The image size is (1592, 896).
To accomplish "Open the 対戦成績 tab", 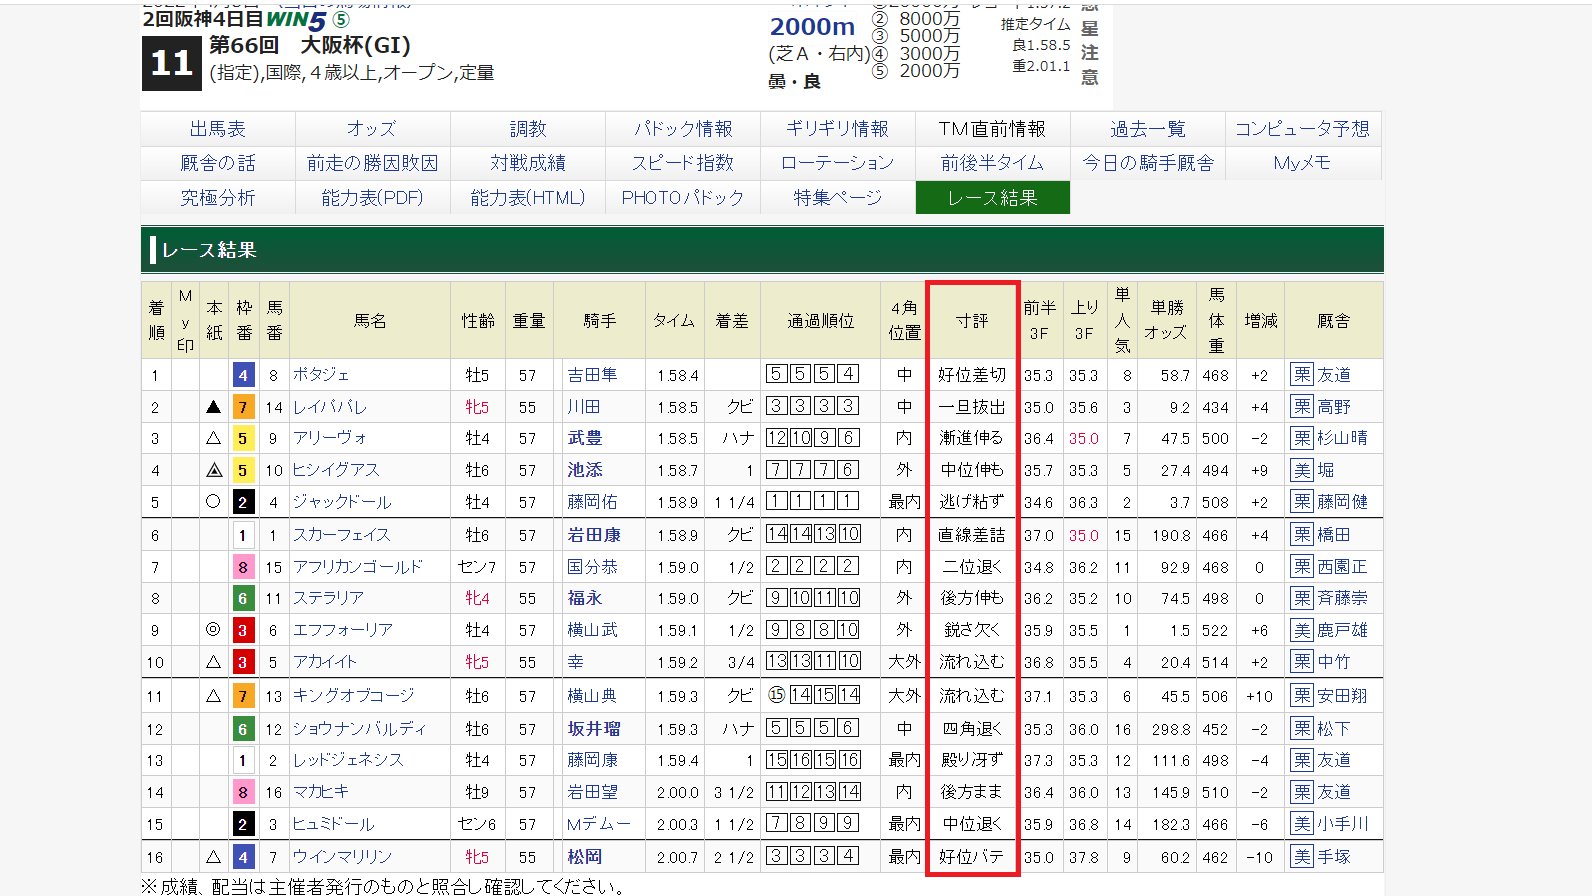I will [x=528, y=163].
